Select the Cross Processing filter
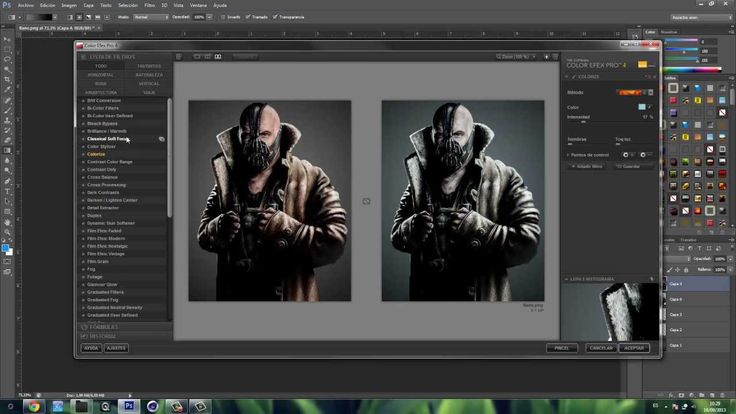Image resolution: width=736 pixels, height=414 pixels. [x=106, y=185]
